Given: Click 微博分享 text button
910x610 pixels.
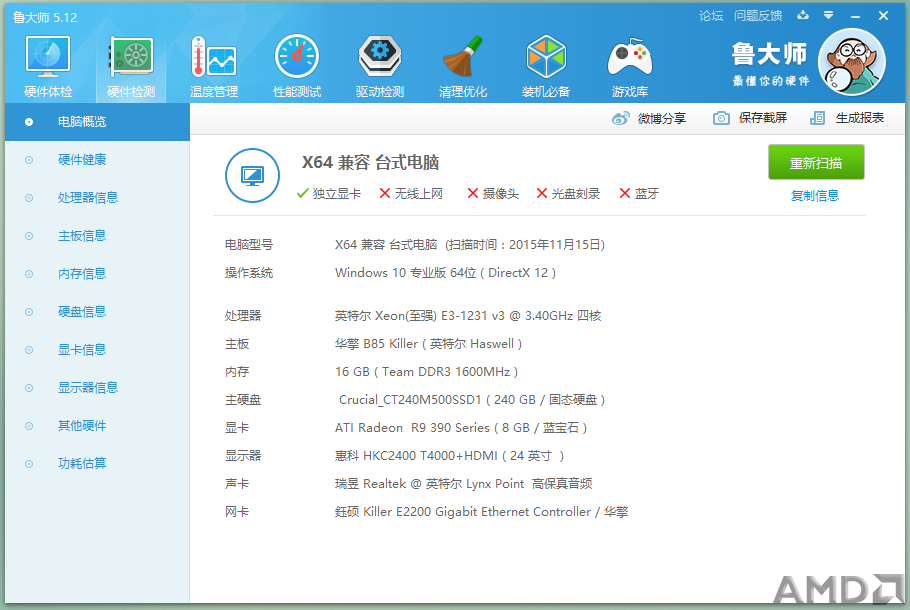Looking at the screenshot, I should [662, 118].
